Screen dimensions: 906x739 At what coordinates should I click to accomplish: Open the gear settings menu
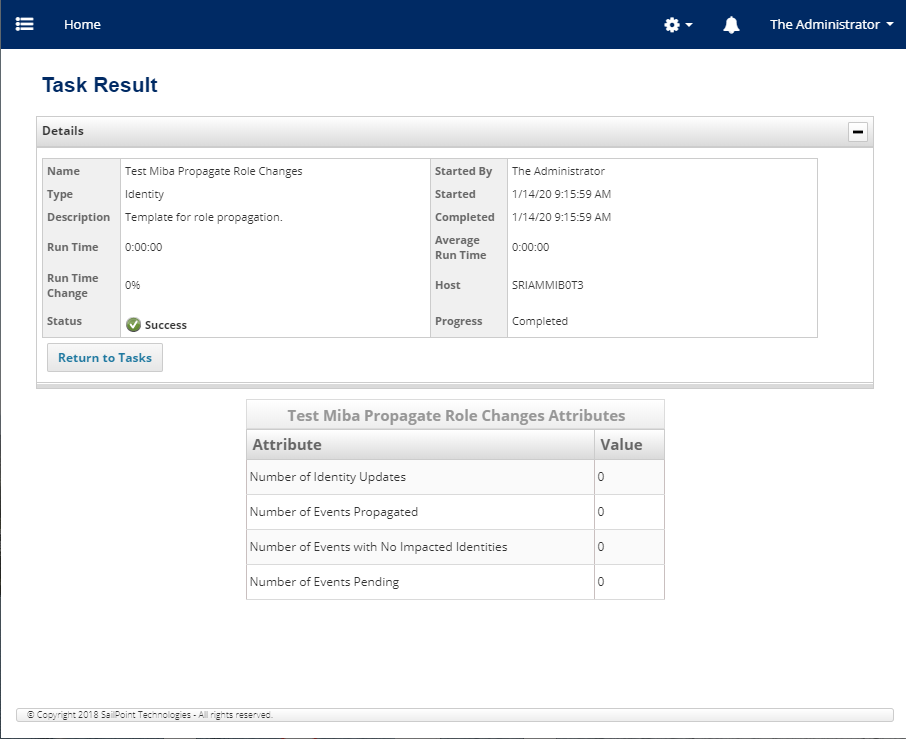tap(678, 25)
